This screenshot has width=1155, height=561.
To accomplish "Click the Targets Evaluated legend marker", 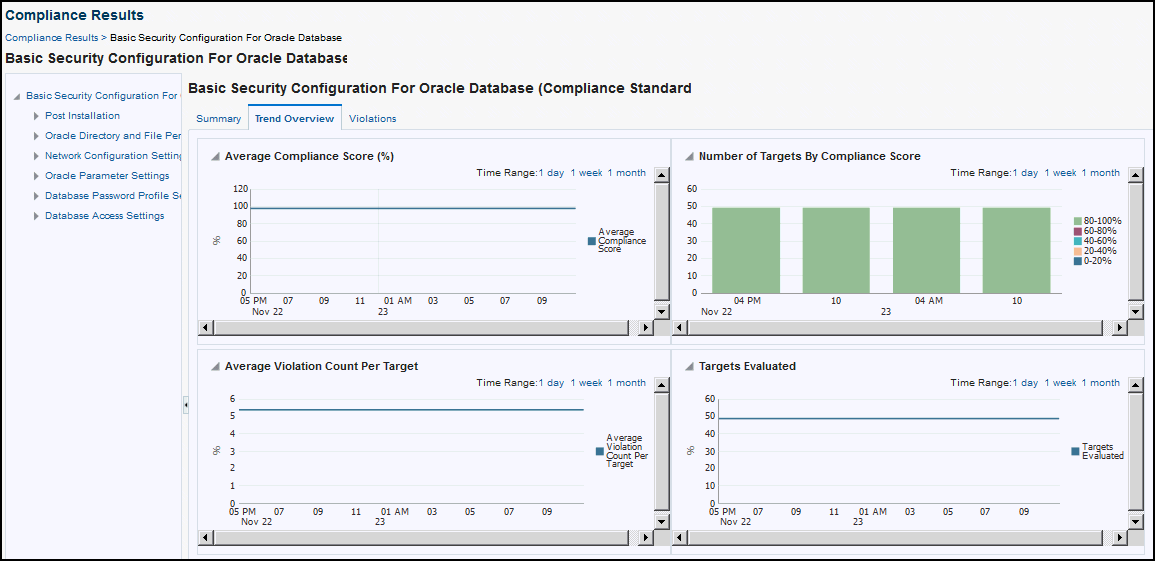I will tap(1075, 451).
